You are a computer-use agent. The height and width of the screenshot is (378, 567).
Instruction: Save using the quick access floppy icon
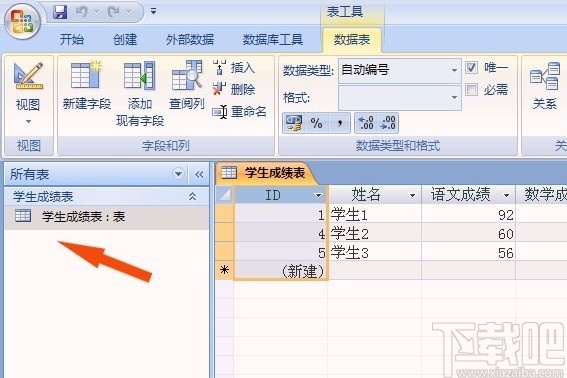point(60,12)
